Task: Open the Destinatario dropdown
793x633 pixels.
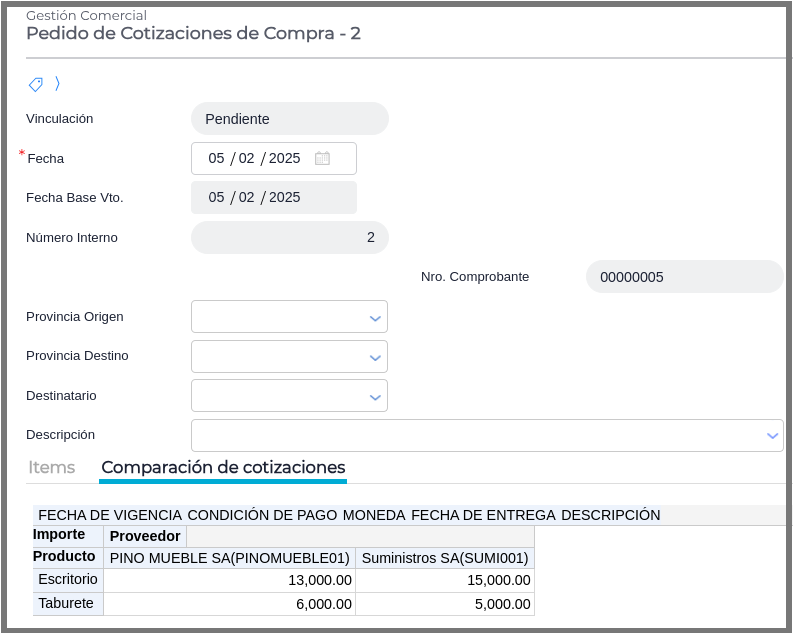Action: pyautogui.click(x=375, y=396)
